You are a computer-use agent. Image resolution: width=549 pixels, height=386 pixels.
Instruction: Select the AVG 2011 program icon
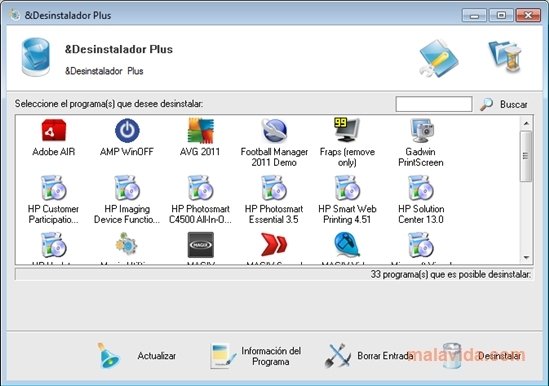[200, 130]
